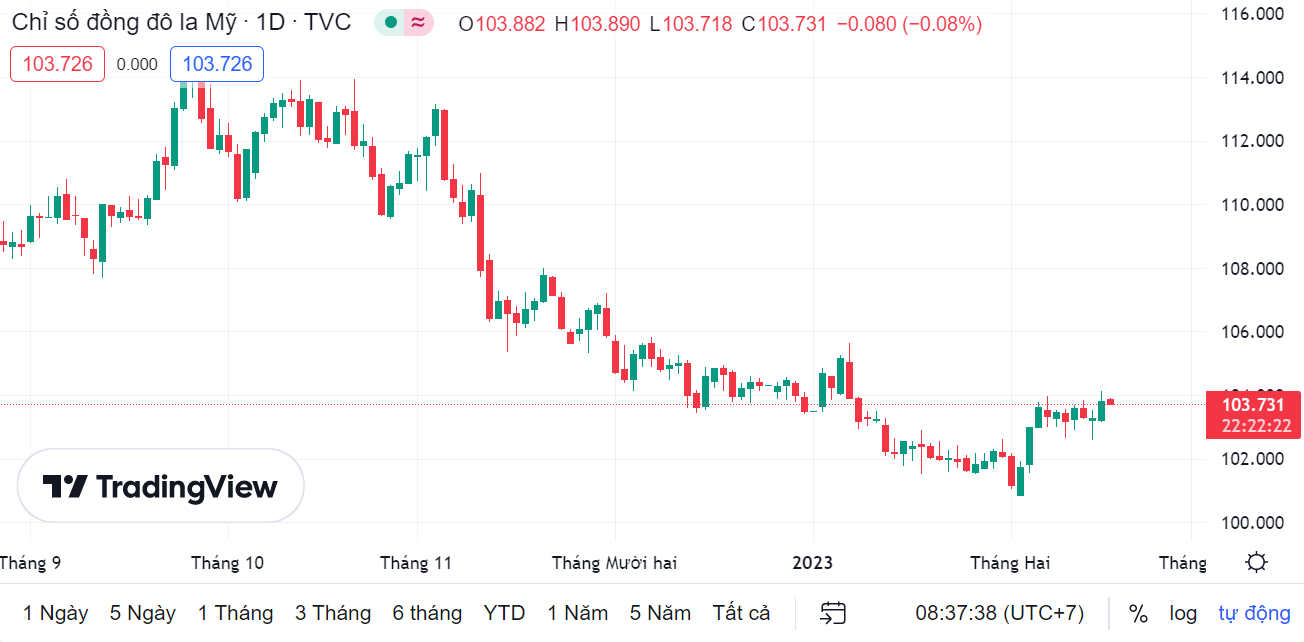Toggle the "tự động" auto scale
This screenshot has width=1304, height=642.
click(1254, 613)
